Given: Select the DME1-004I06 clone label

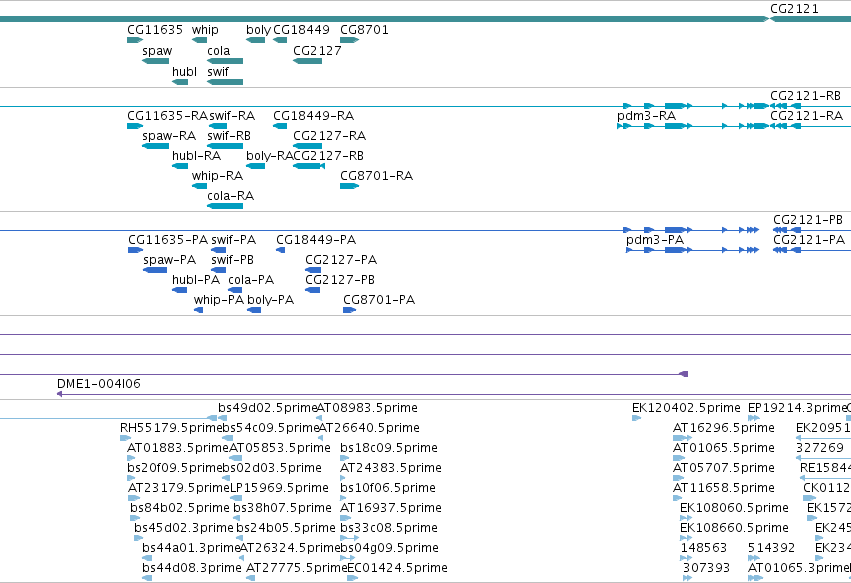Looking at the screenshot, I should [99, 384].
